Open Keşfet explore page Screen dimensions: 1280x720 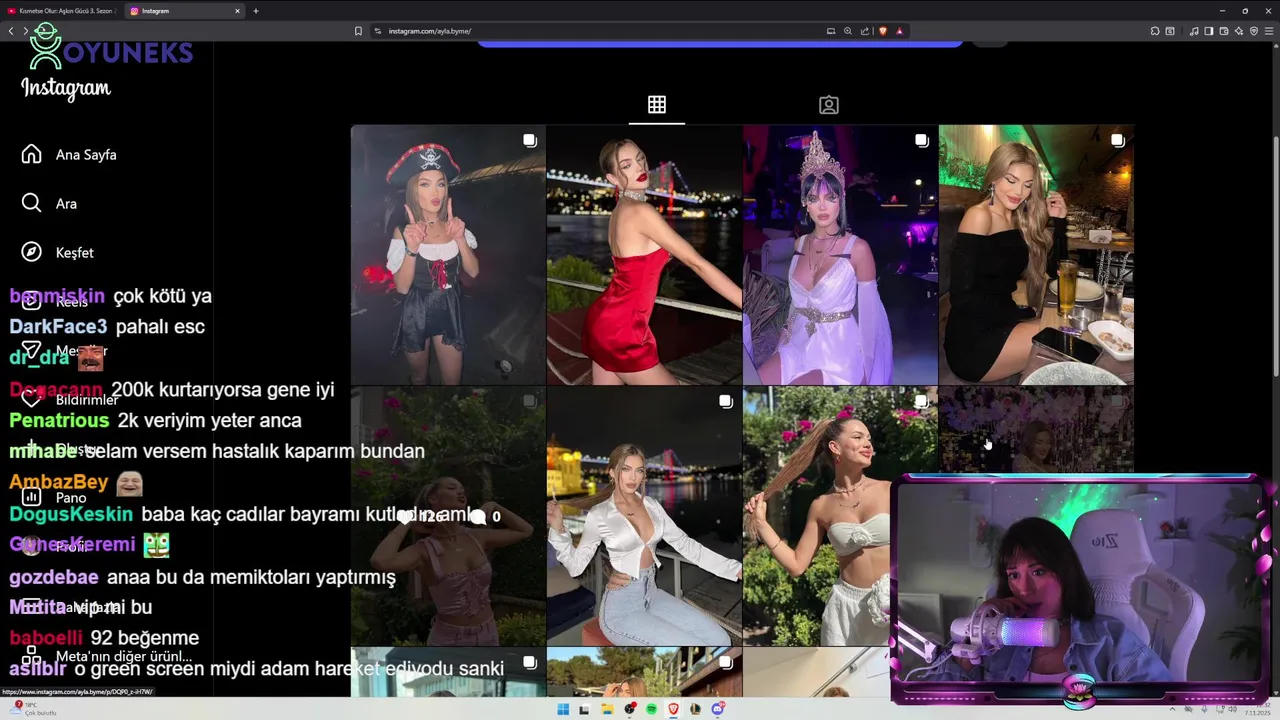(58, 252)
